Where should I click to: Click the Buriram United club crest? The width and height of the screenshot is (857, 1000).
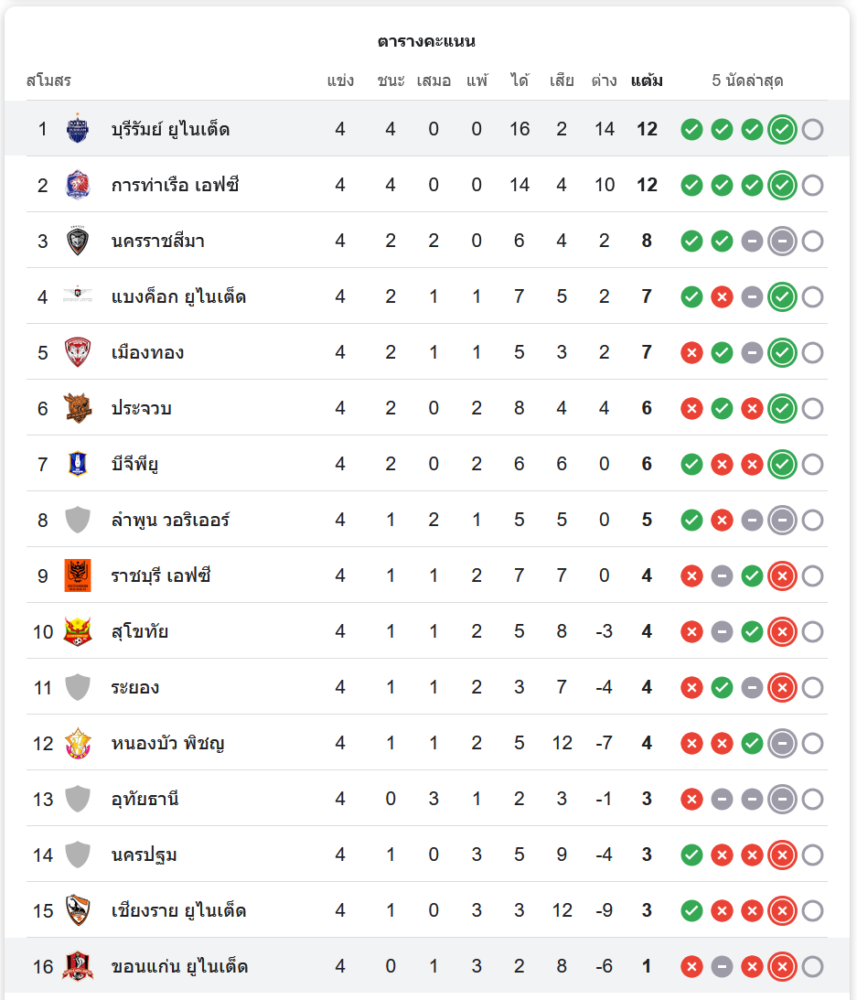coord(77,129)
